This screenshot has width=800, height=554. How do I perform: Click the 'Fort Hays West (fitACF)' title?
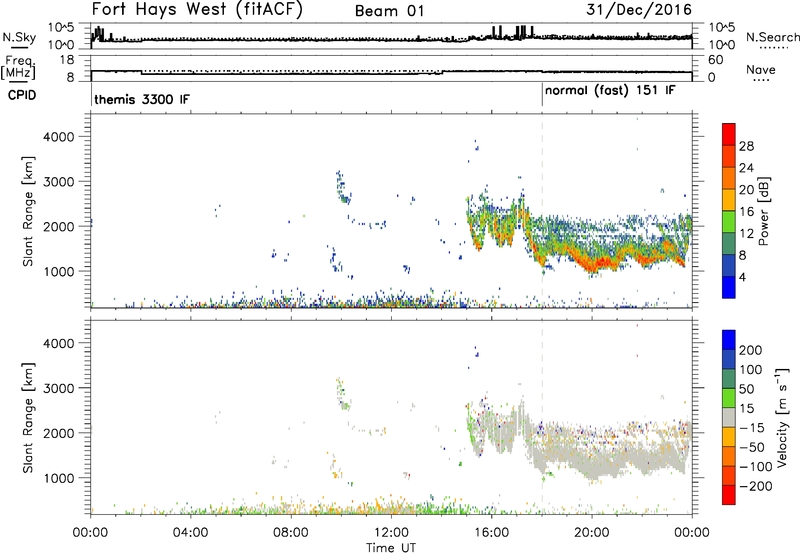click(x=197, y=10)
